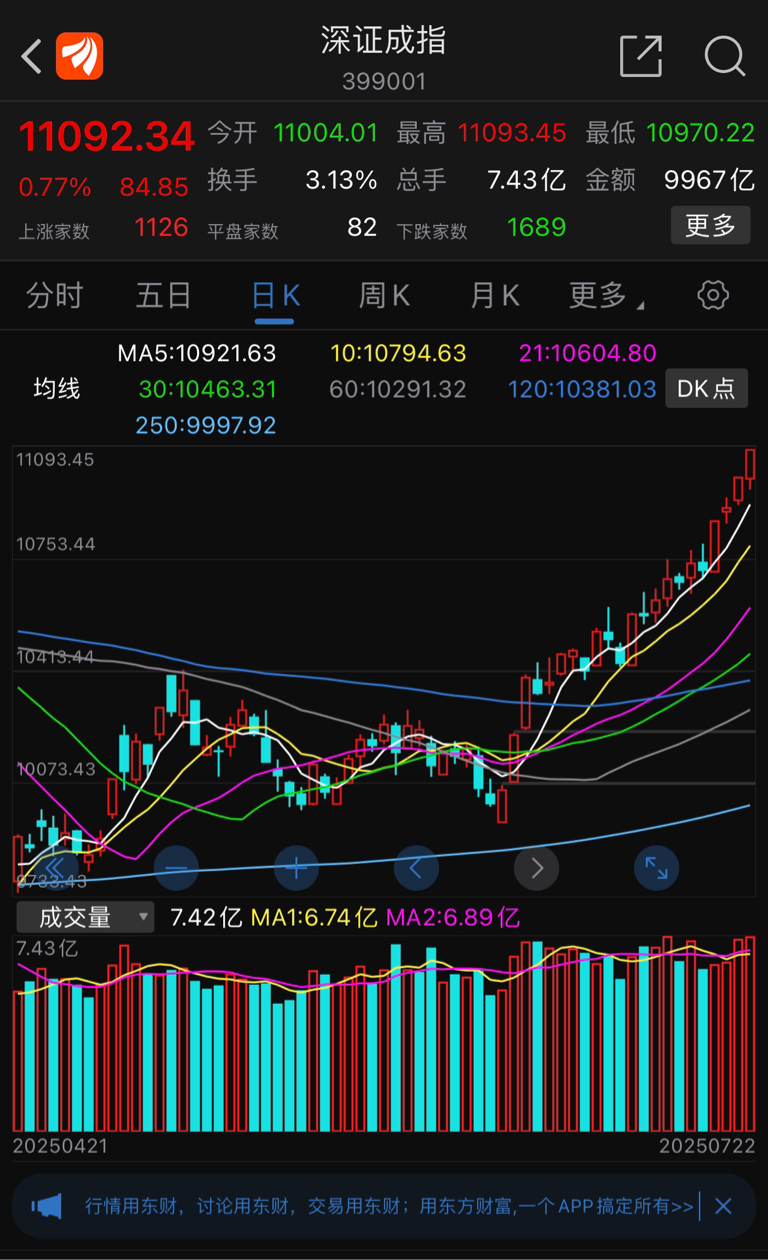Tap the 10753.44 price axis label

(56, 544)
